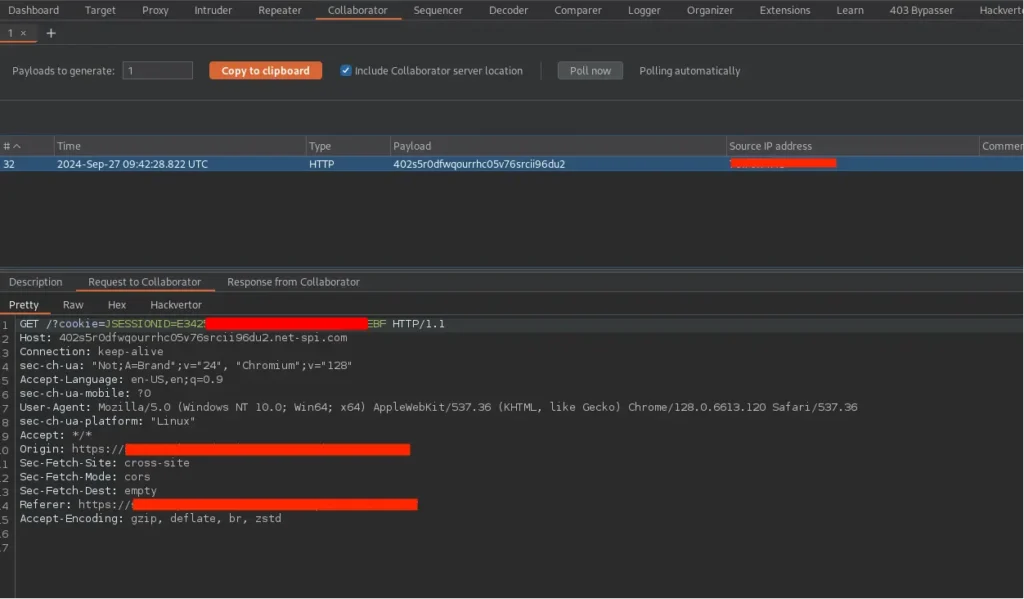Click the sec-ch-ua-platform "Linux" line

pos(107,421)
